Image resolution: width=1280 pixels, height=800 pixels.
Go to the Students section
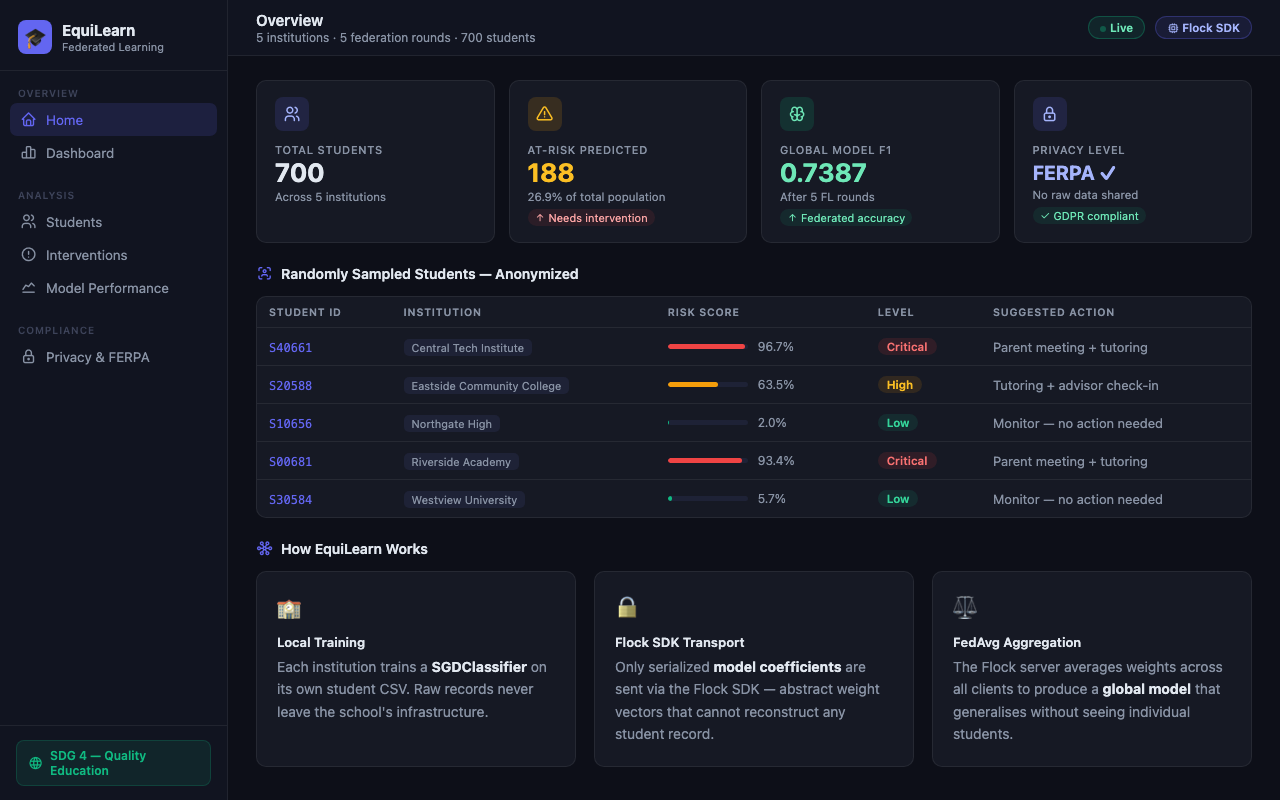pos(113,222)
